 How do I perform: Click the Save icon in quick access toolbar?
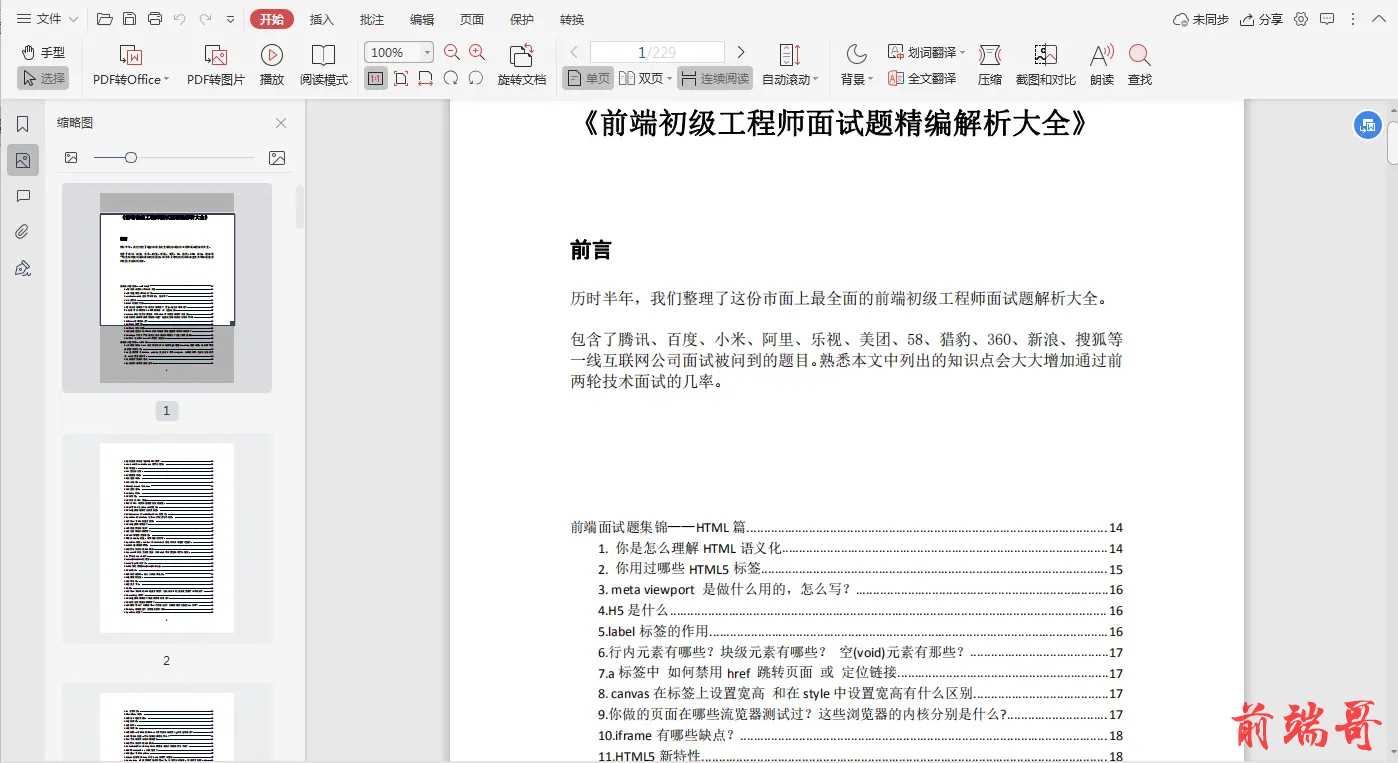click(x=129, y=19)
